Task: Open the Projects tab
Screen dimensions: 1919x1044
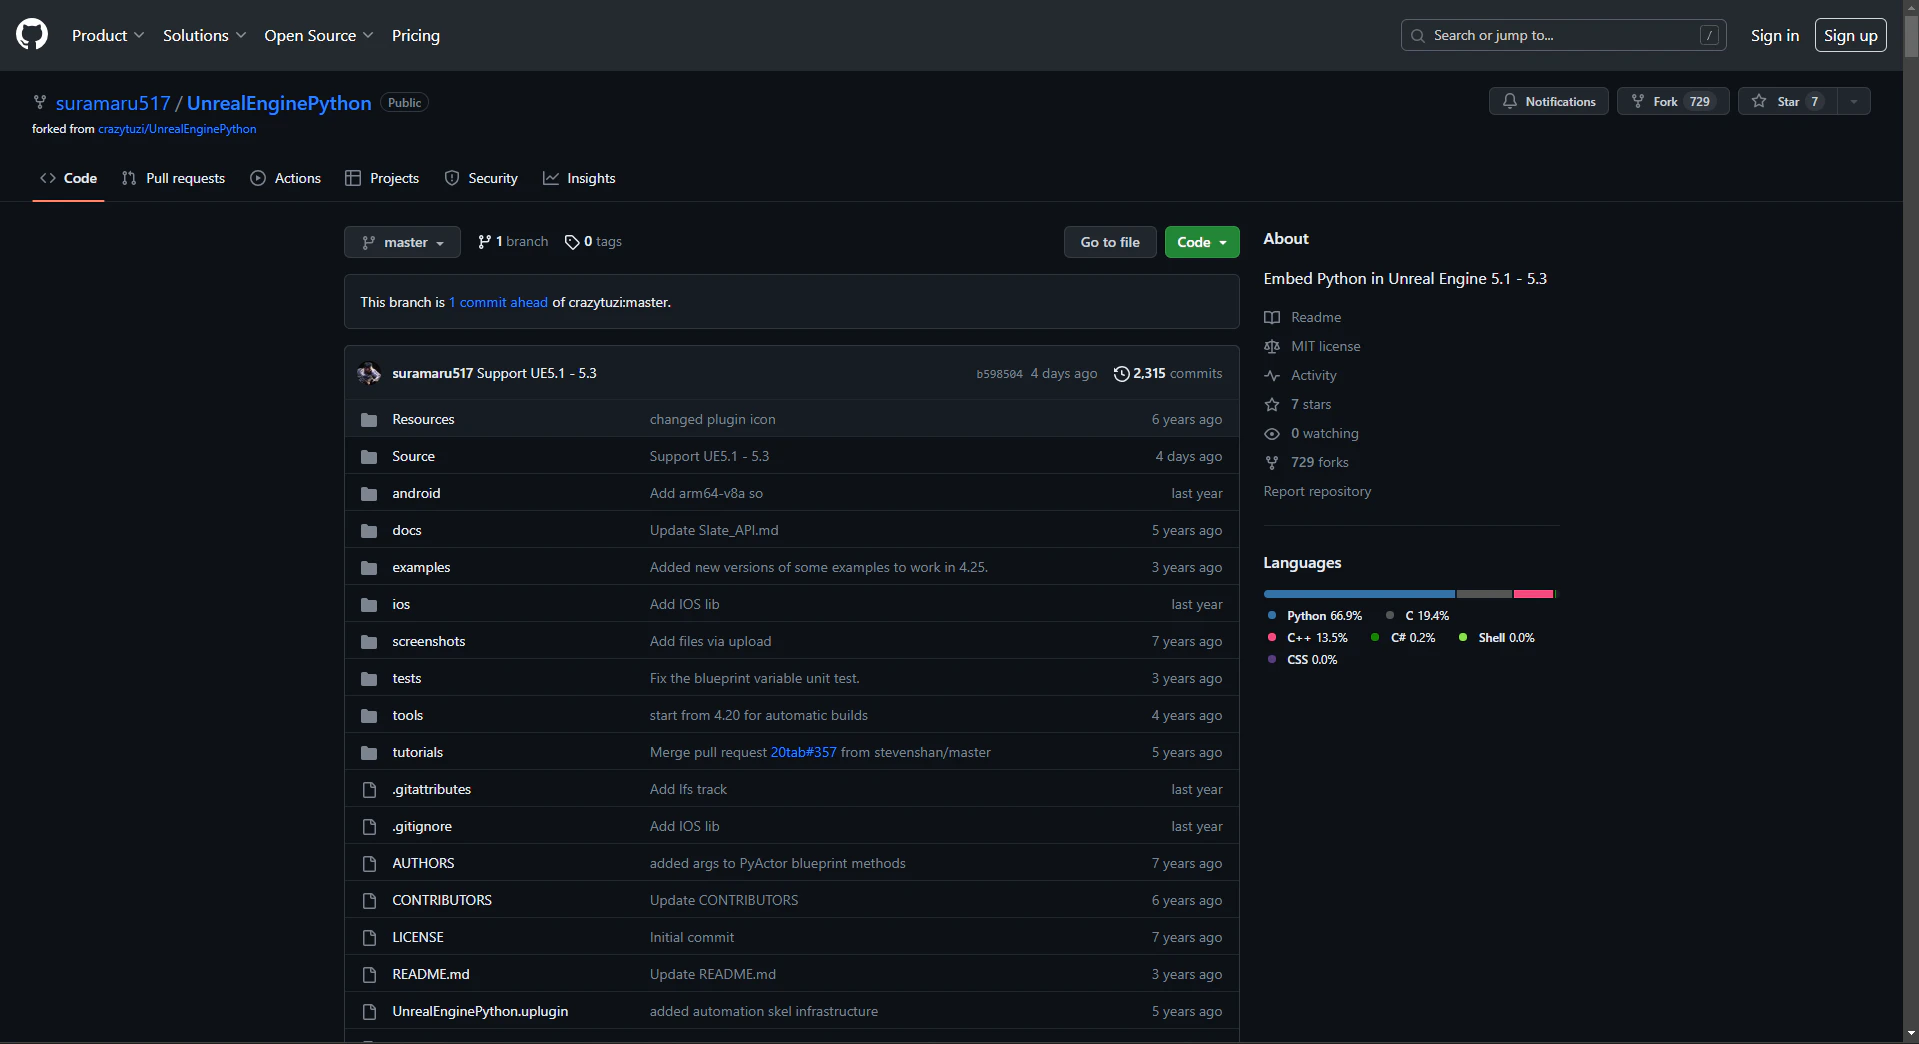Action: click(382, 178)
